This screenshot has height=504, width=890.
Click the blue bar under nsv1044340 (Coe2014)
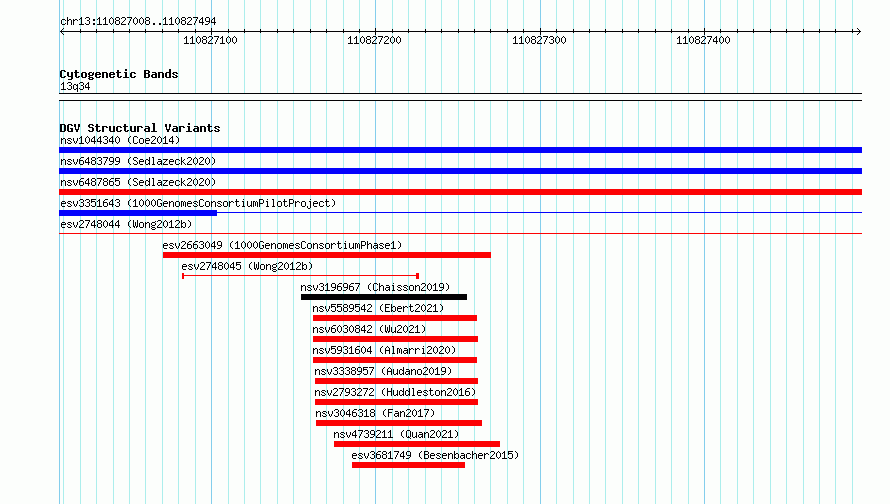[x=460, y=150]
